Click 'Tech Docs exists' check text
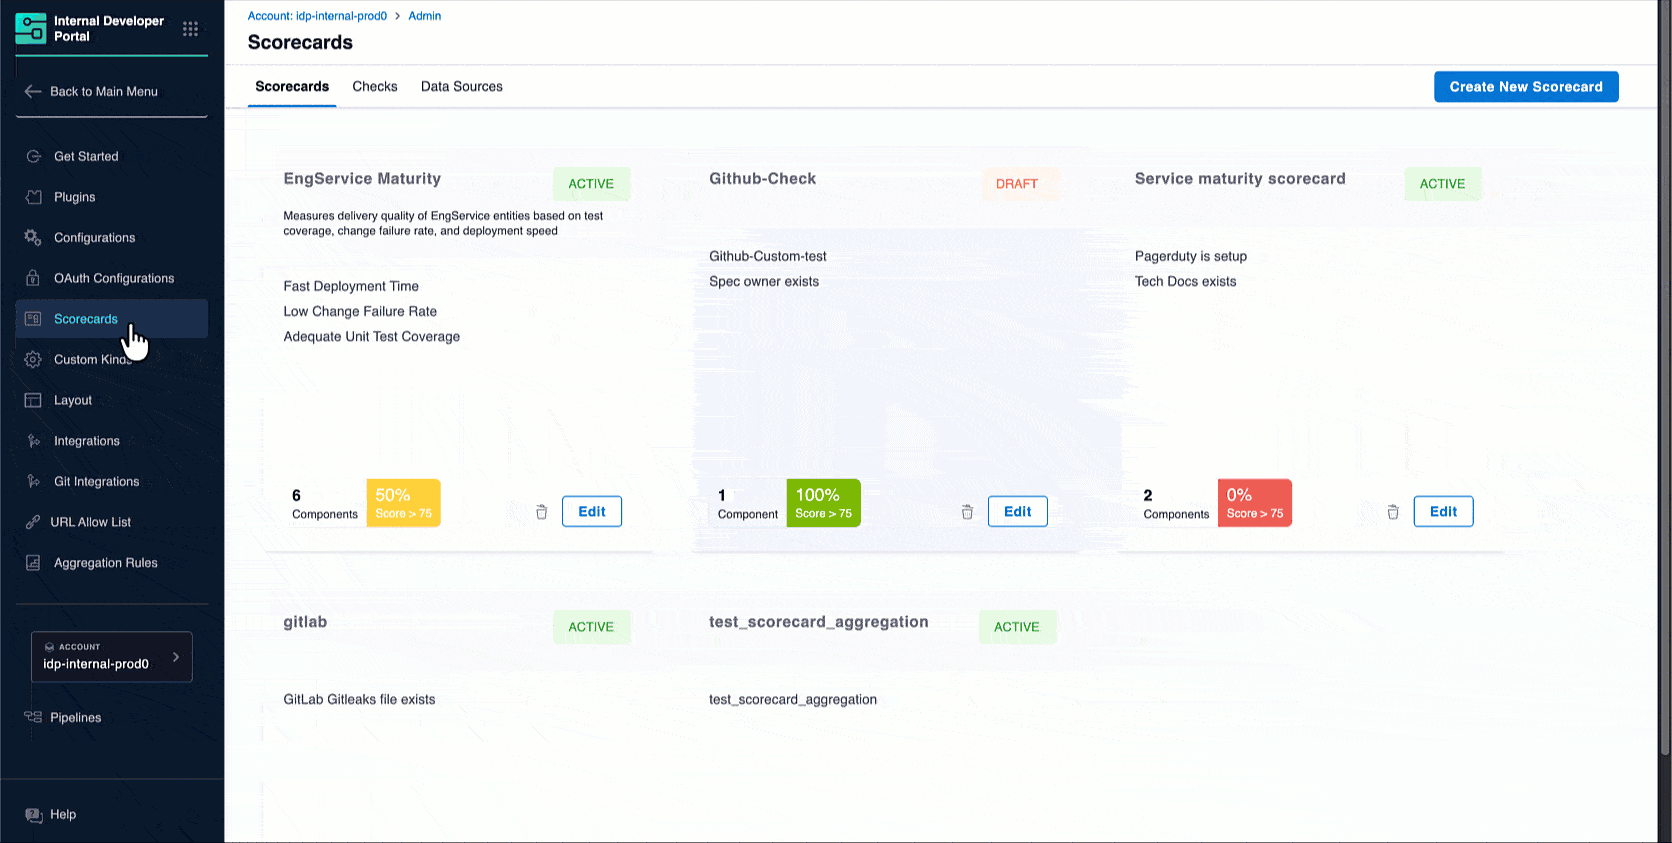The image size is (1672, 843). 1186,281
